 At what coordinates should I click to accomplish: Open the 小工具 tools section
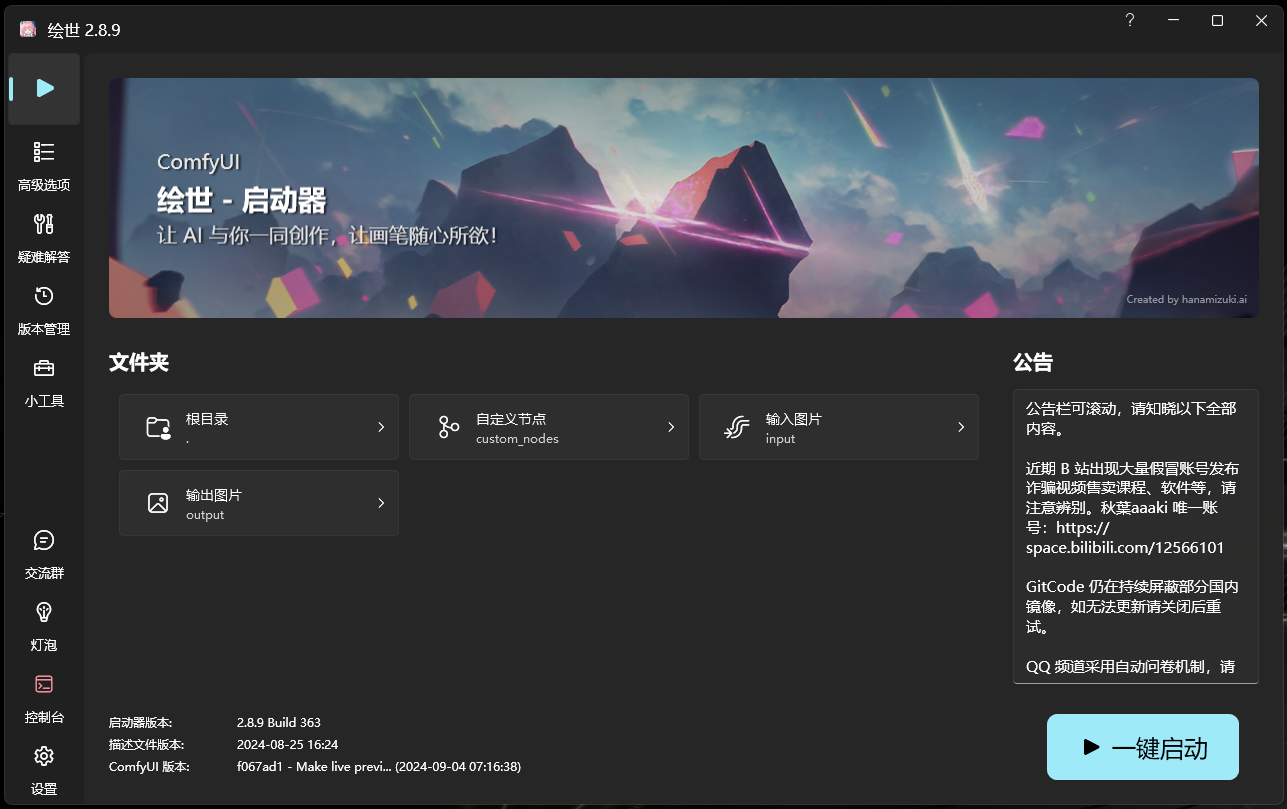(43, 381)
